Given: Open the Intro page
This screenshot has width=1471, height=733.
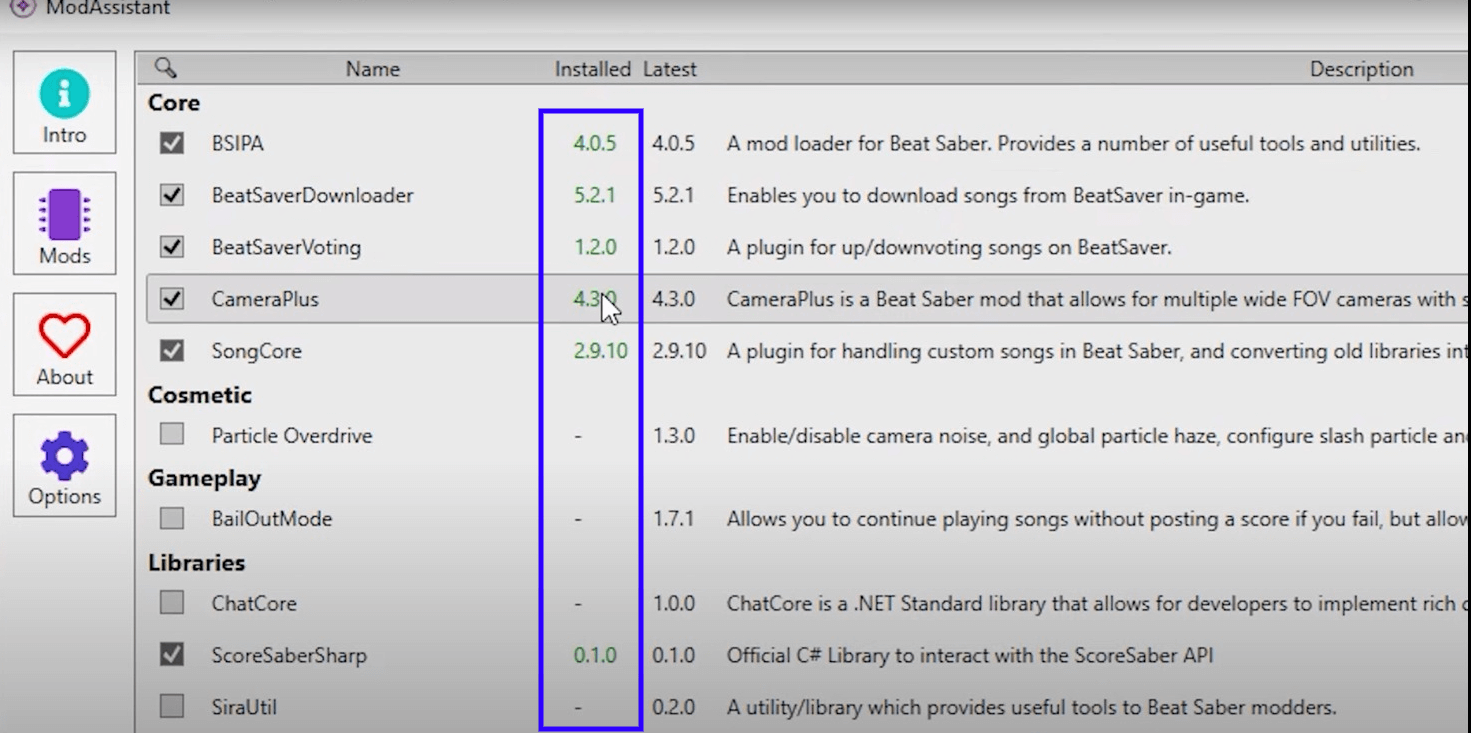Looking at the screenshot, I should (x=64, y=103).
